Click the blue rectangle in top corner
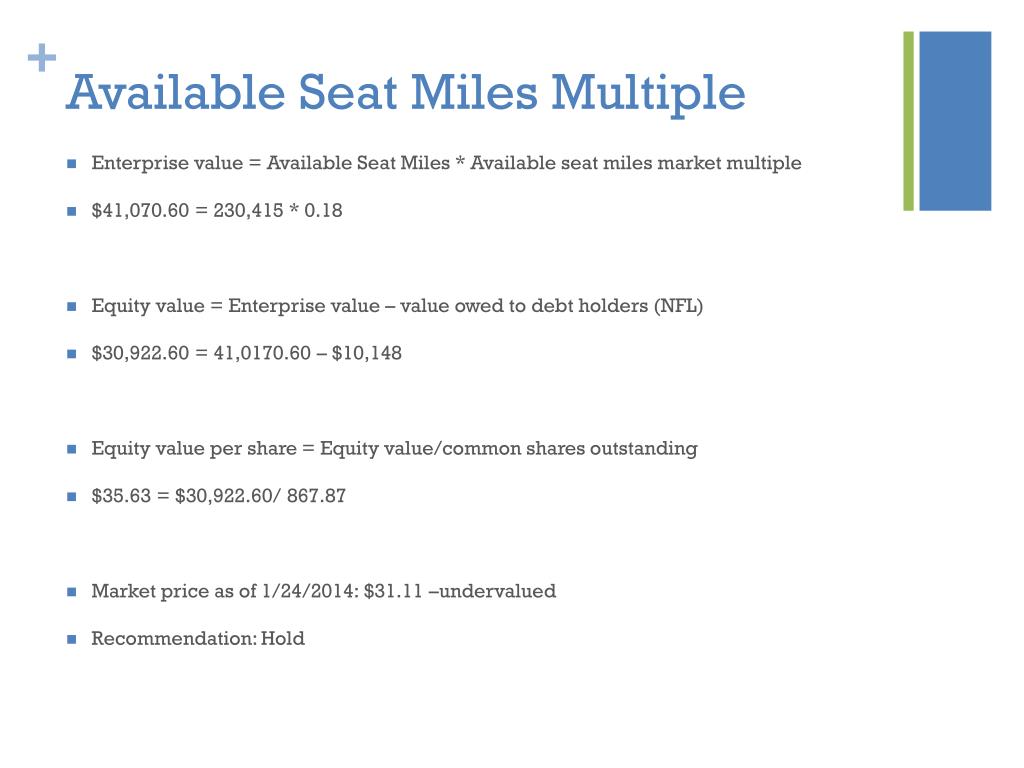This screenshot has width=1024, height=768. pyautogui.click(x=955, y=121)
